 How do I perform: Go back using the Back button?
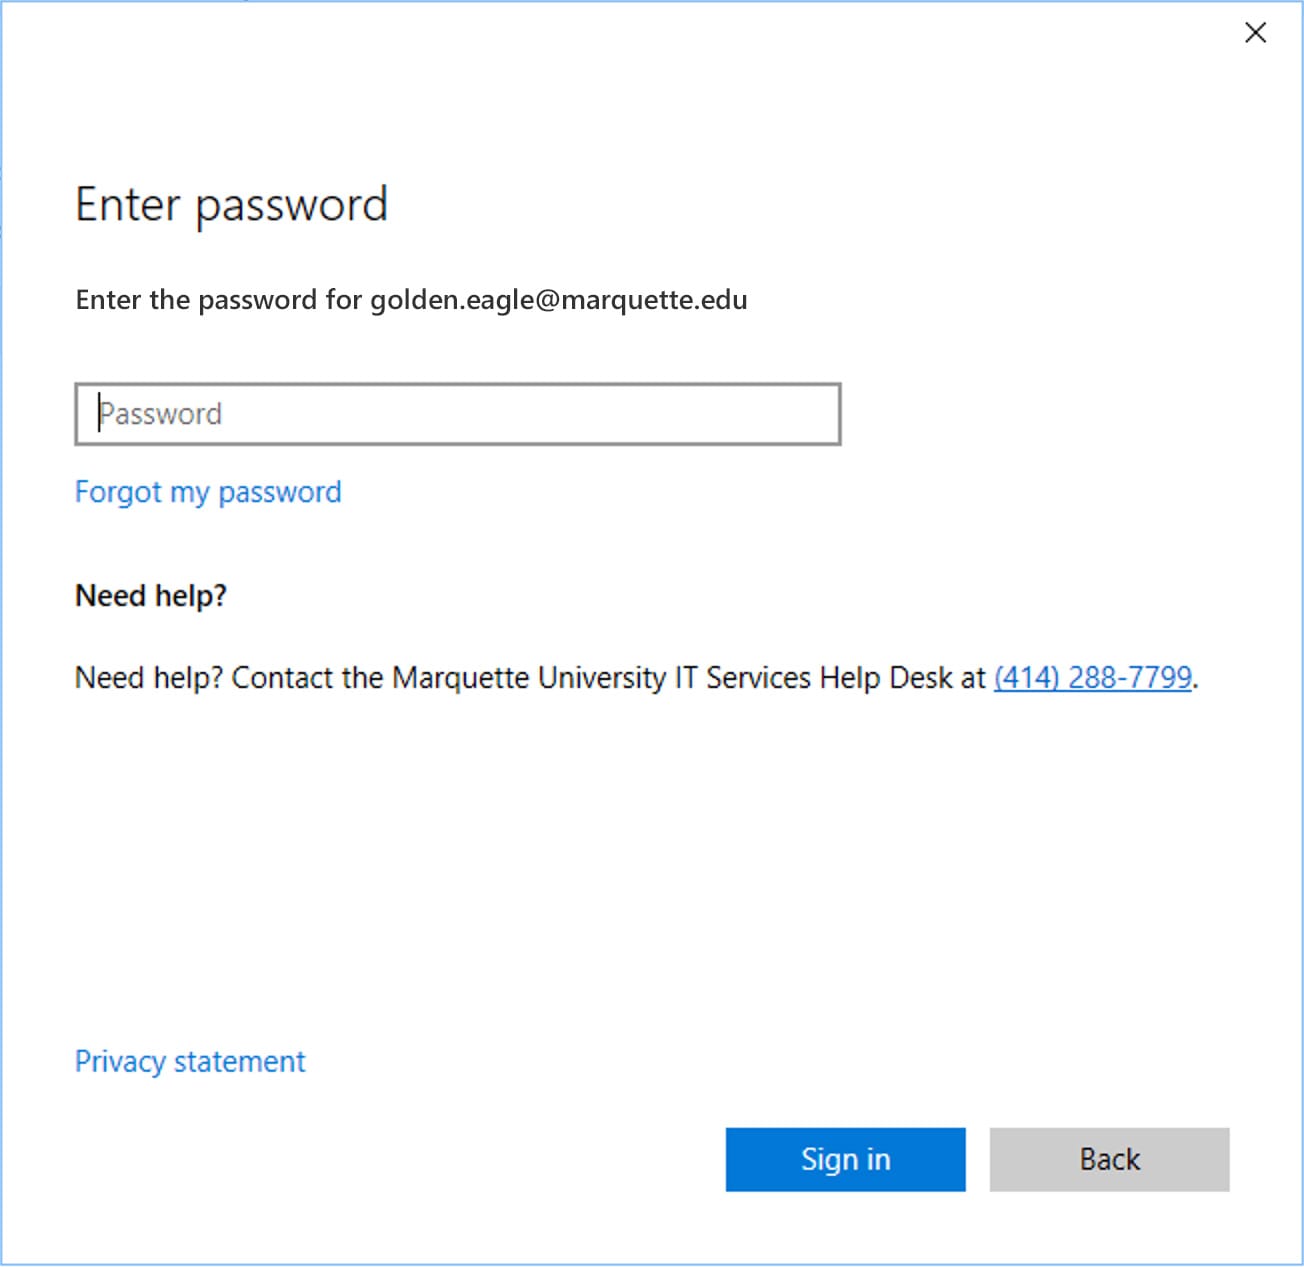[1109, 1159]
